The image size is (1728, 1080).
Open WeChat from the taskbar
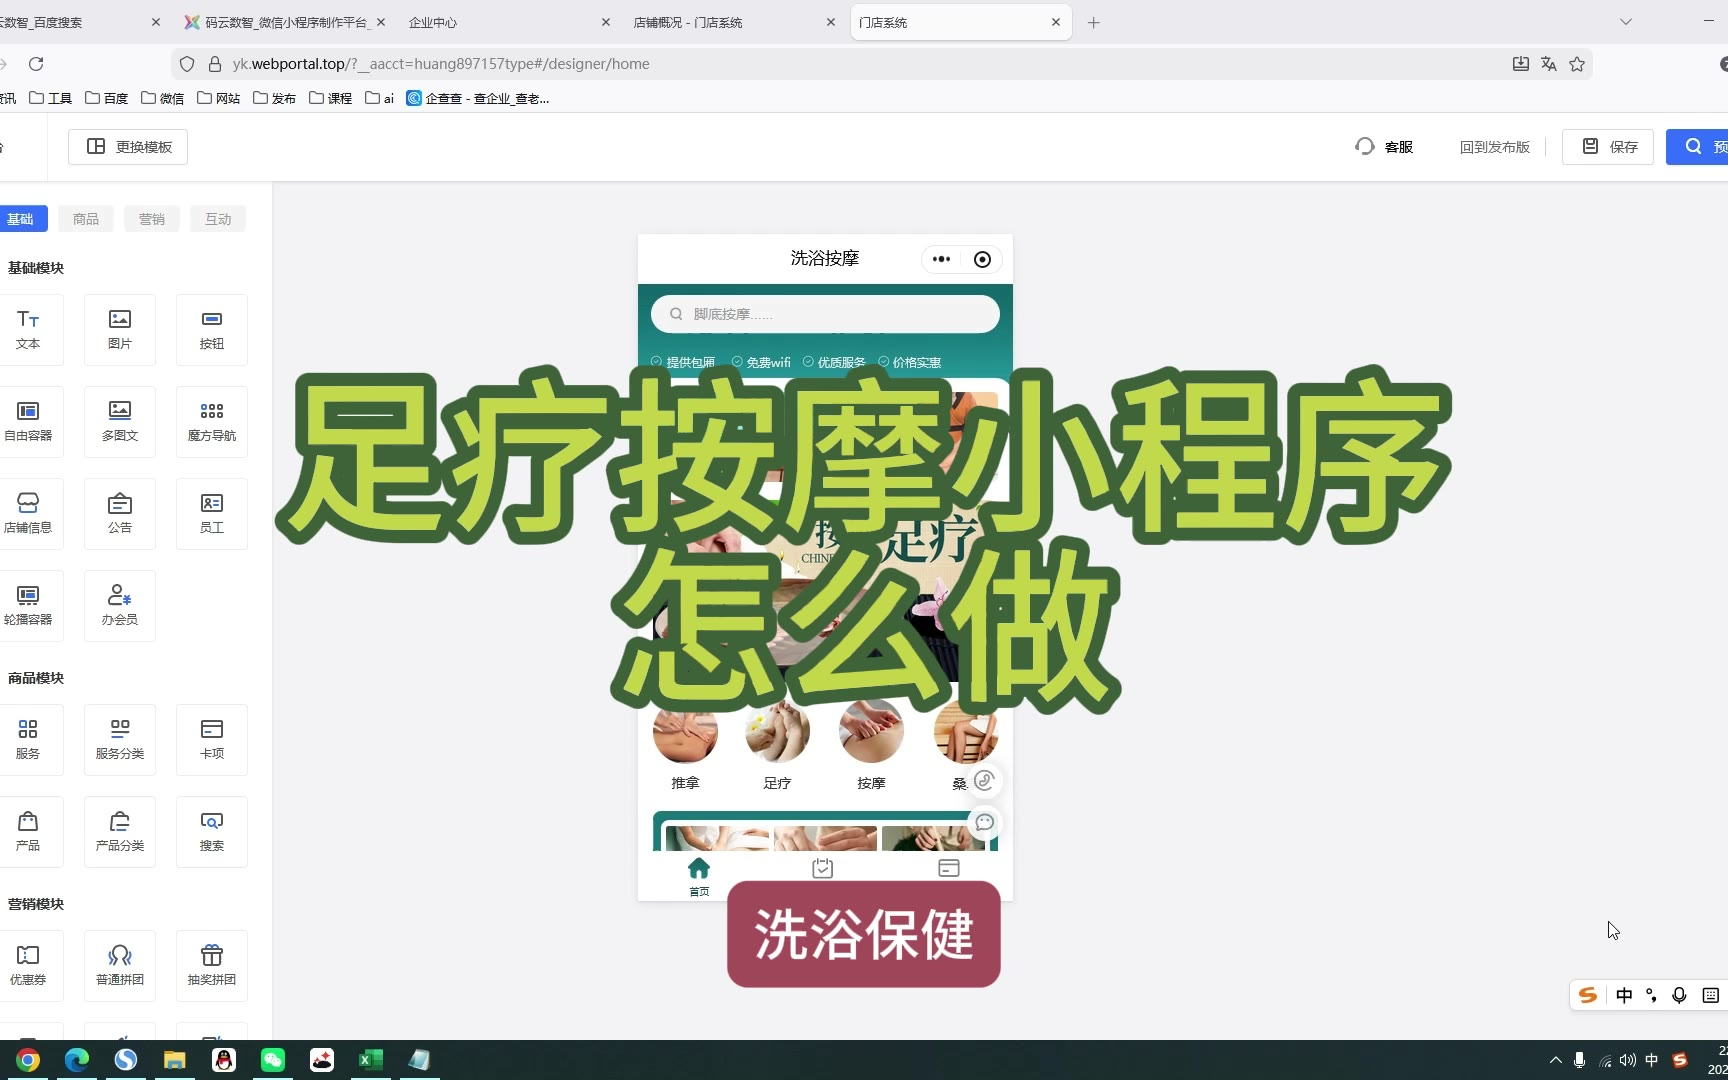coord(273,1060)
